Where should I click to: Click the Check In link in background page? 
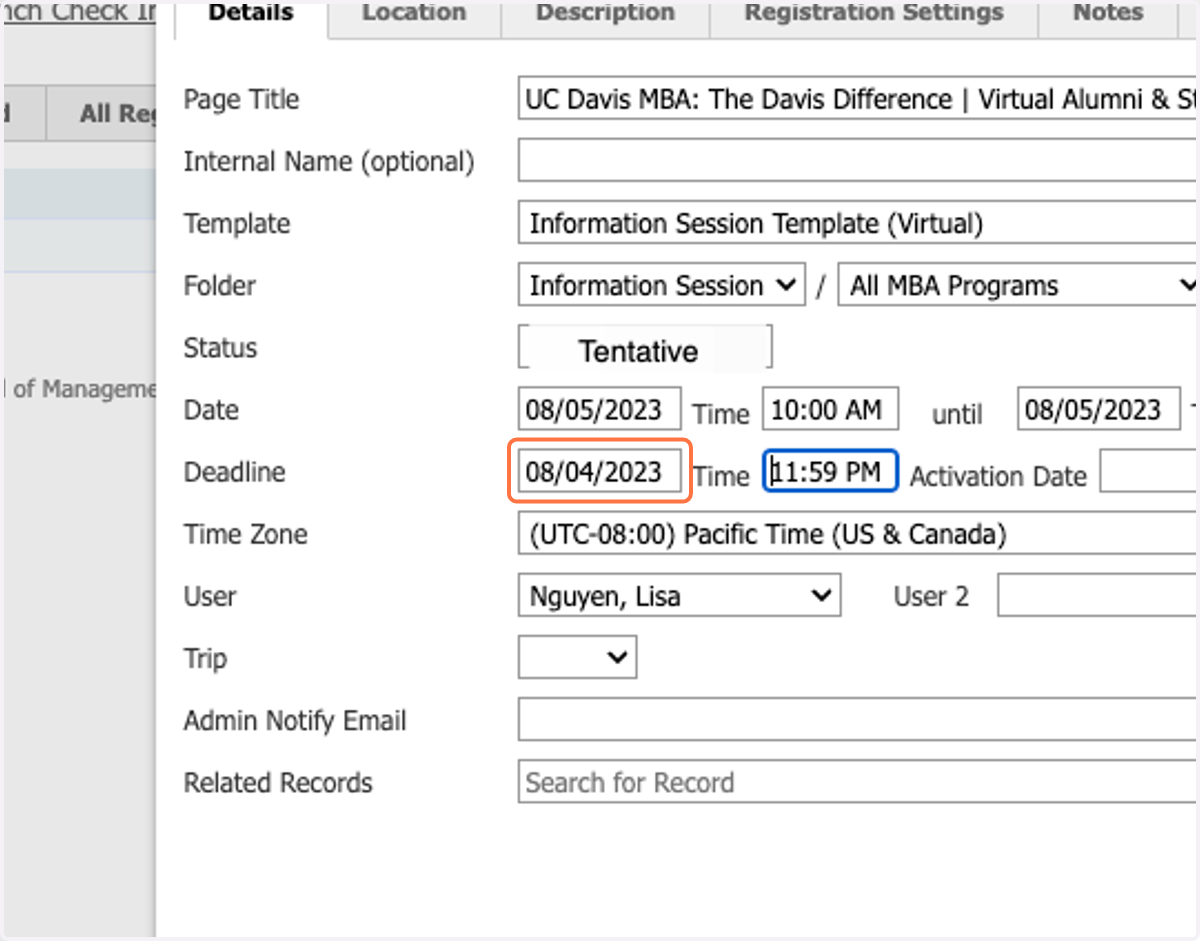tap(78, 12)
